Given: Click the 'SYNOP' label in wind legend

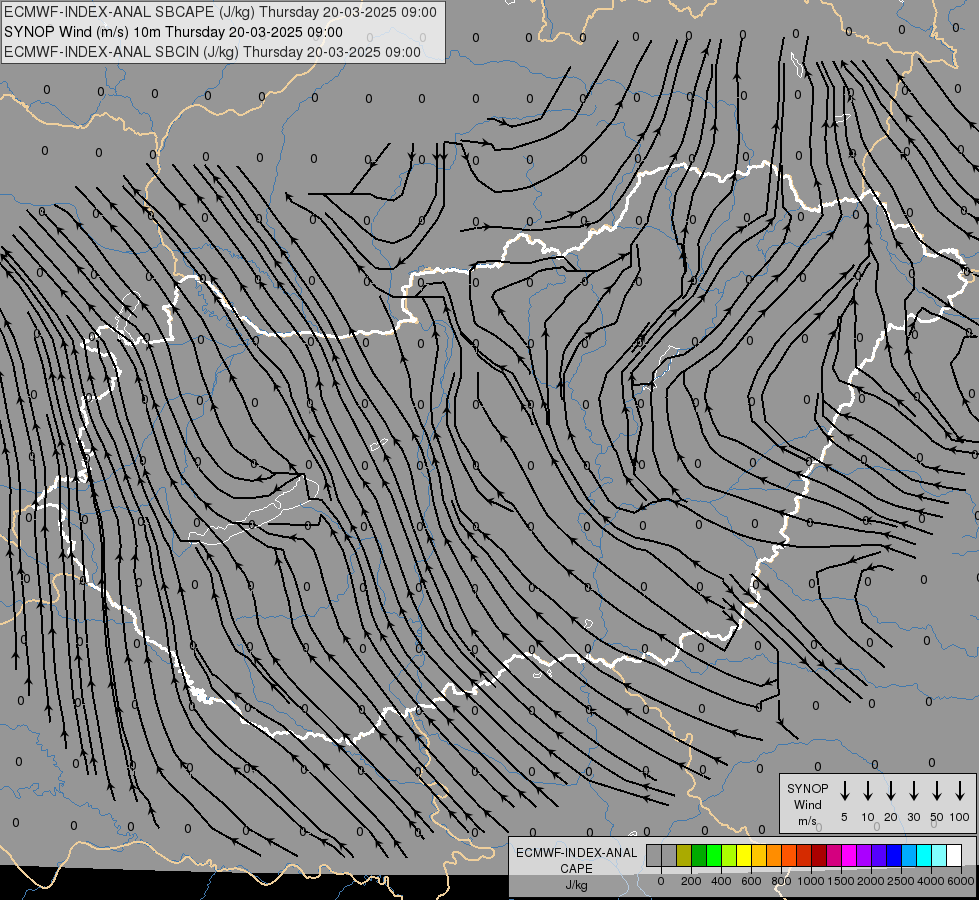Looking at the screenshot, I should [x=807, y=788].
